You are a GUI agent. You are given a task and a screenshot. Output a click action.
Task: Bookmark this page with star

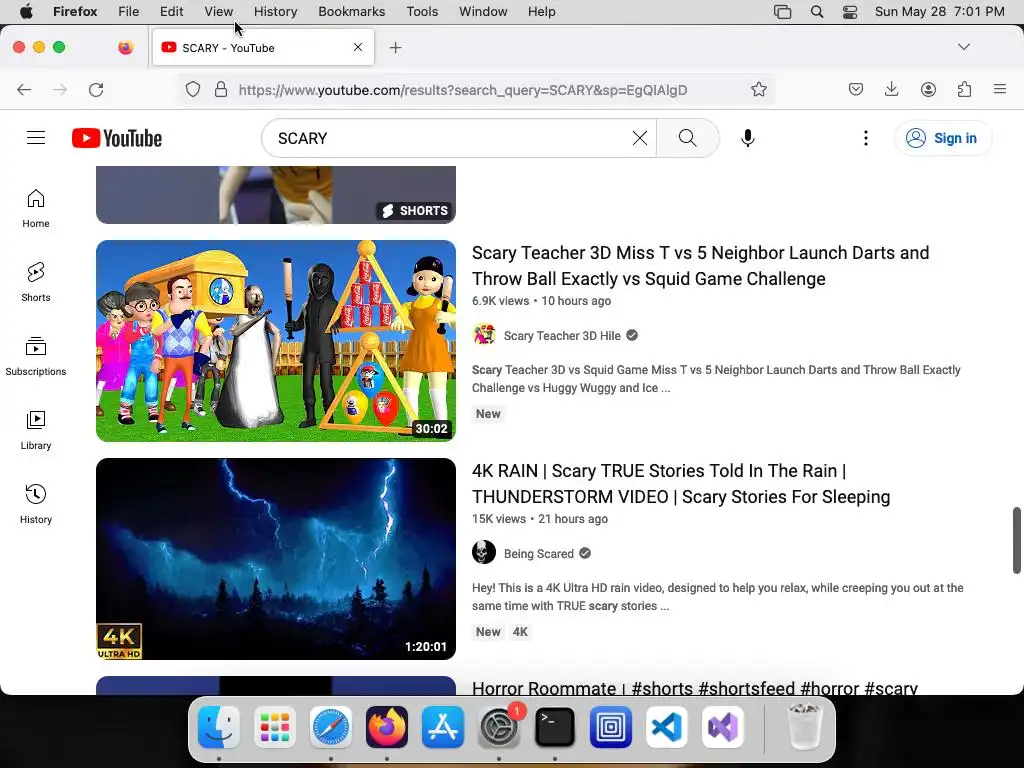tap(758, 89)
